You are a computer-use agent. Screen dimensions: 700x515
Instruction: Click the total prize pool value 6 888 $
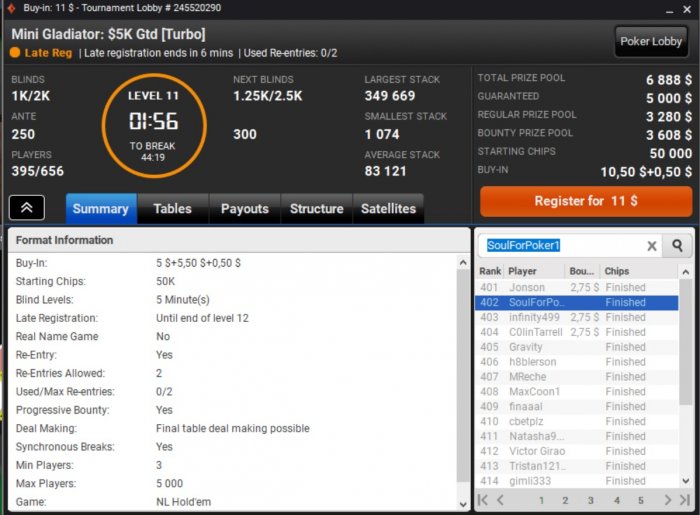(x=669, y=80)
